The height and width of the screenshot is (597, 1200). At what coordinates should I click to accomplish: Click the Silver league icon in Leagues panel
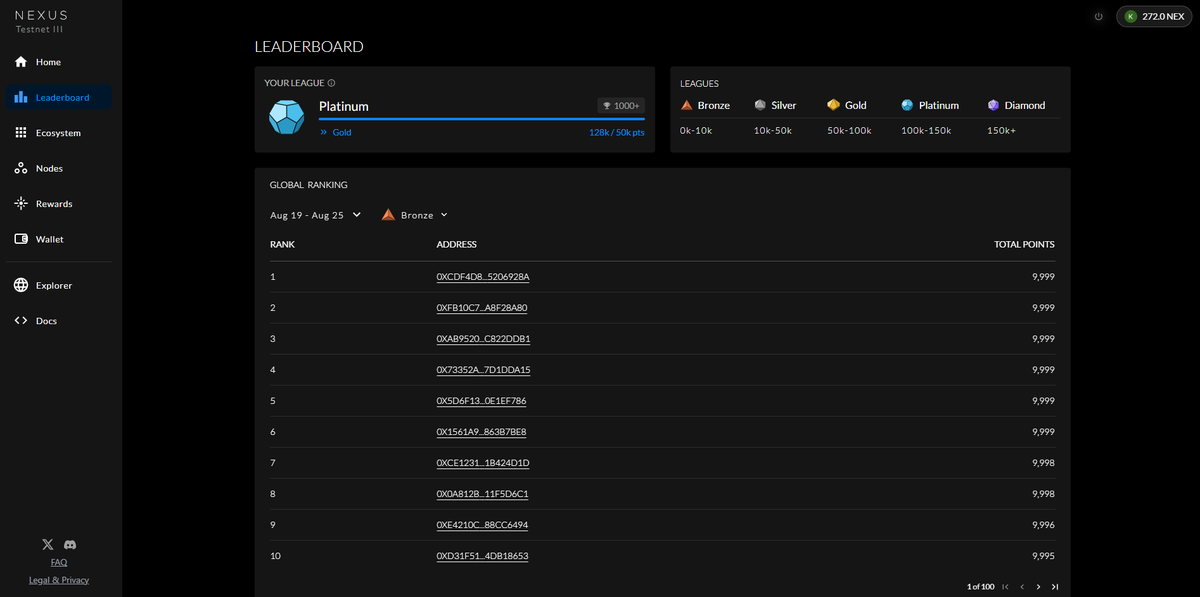click(x=760, y=105)
